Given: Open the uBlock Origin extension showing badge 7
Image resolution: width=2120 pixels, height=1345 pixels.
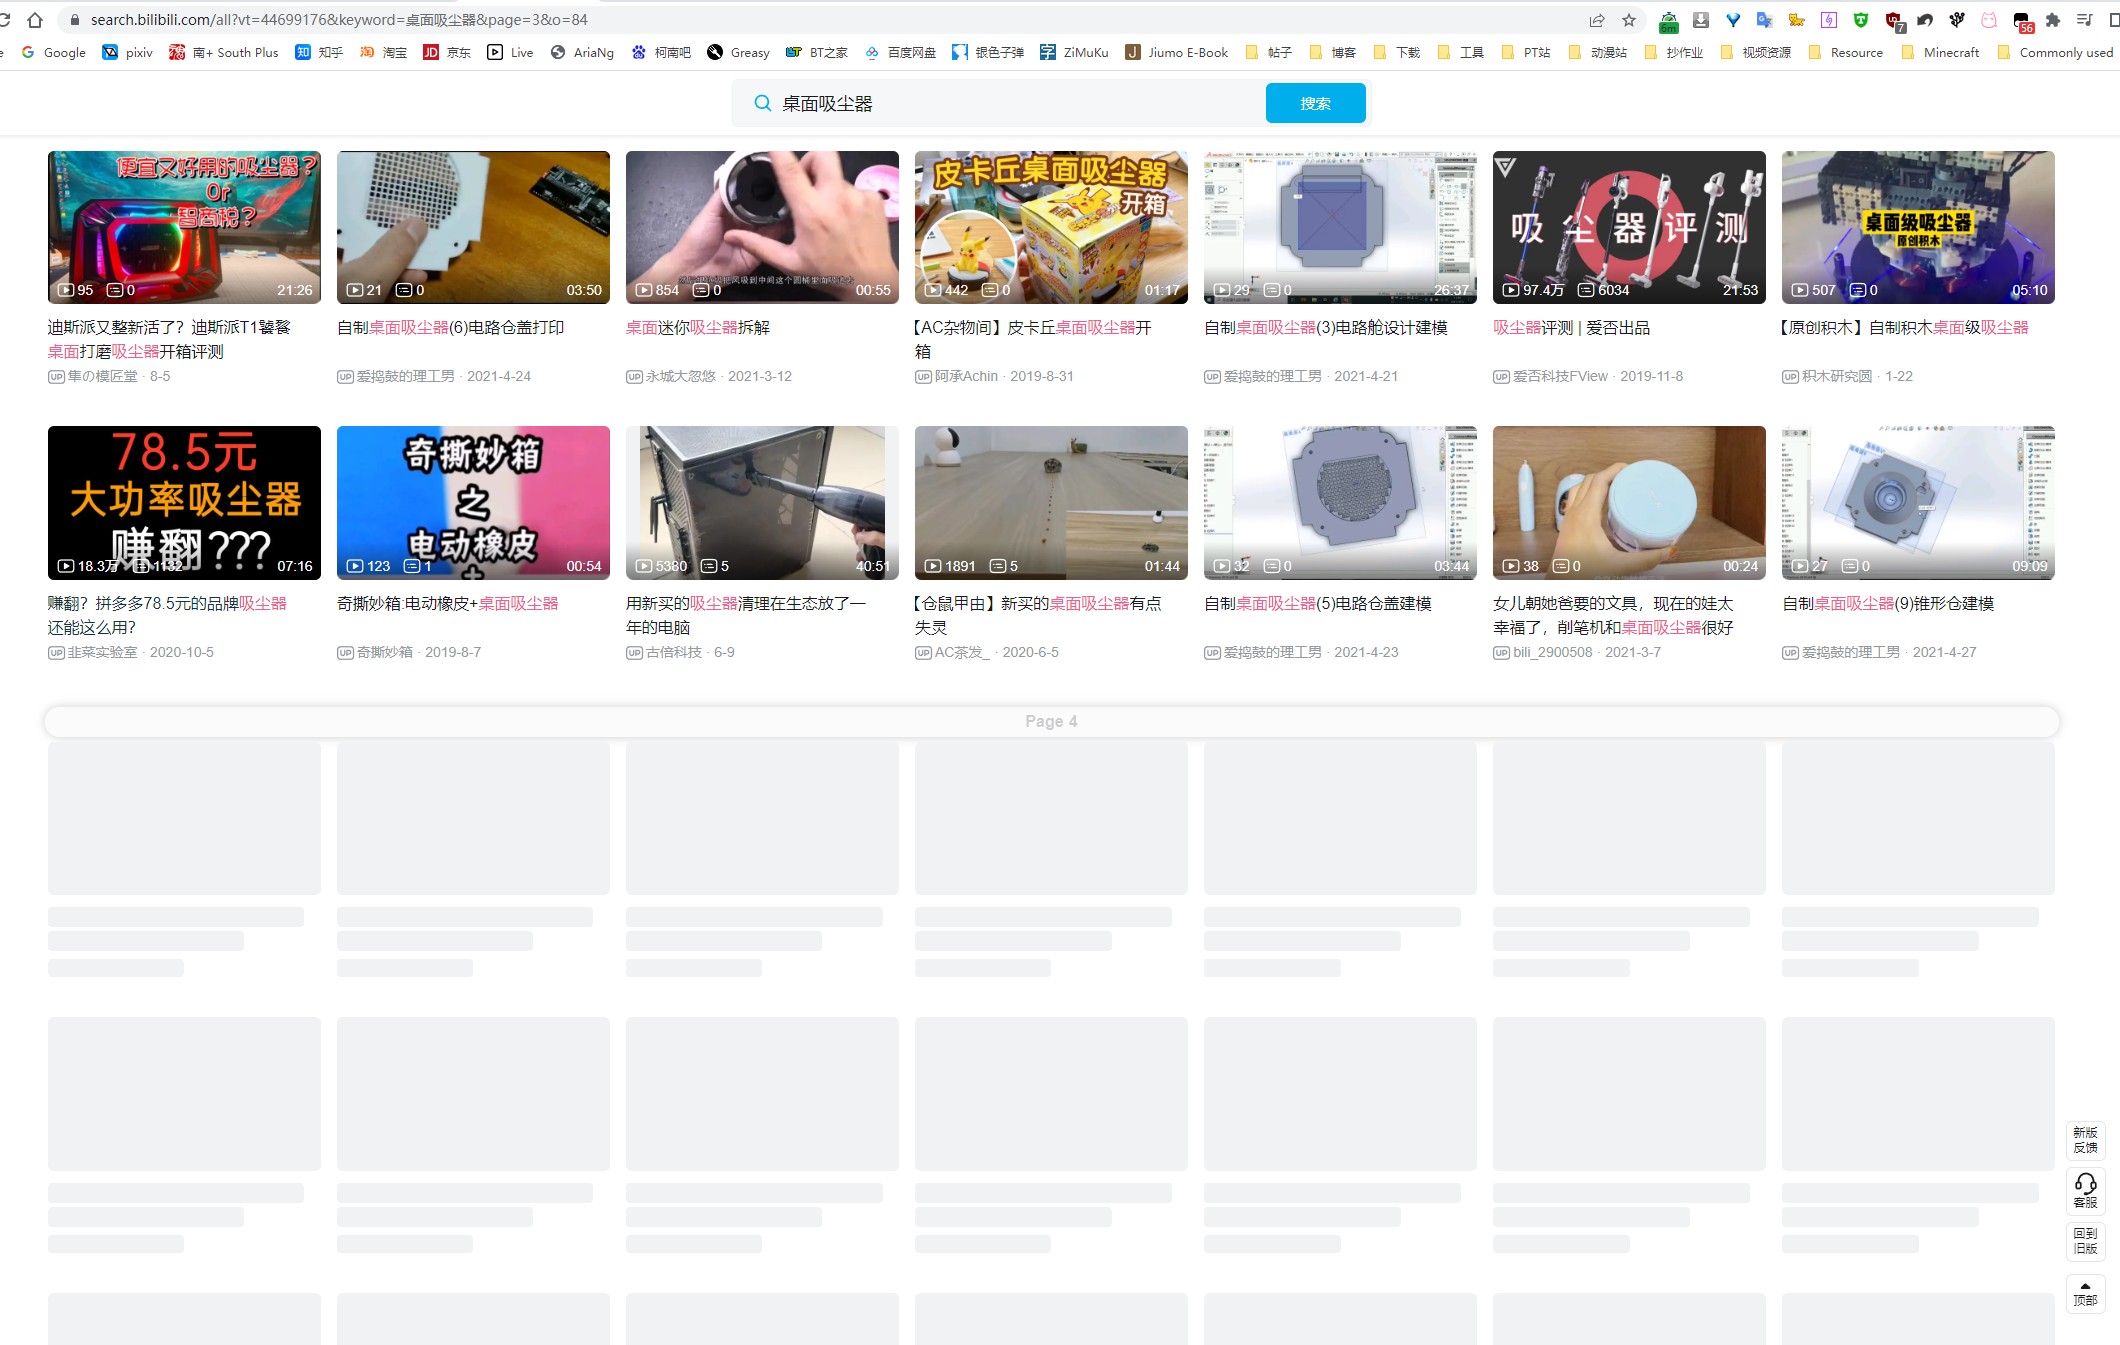Looking at the screenshot, I should [x=1893, y=20].
